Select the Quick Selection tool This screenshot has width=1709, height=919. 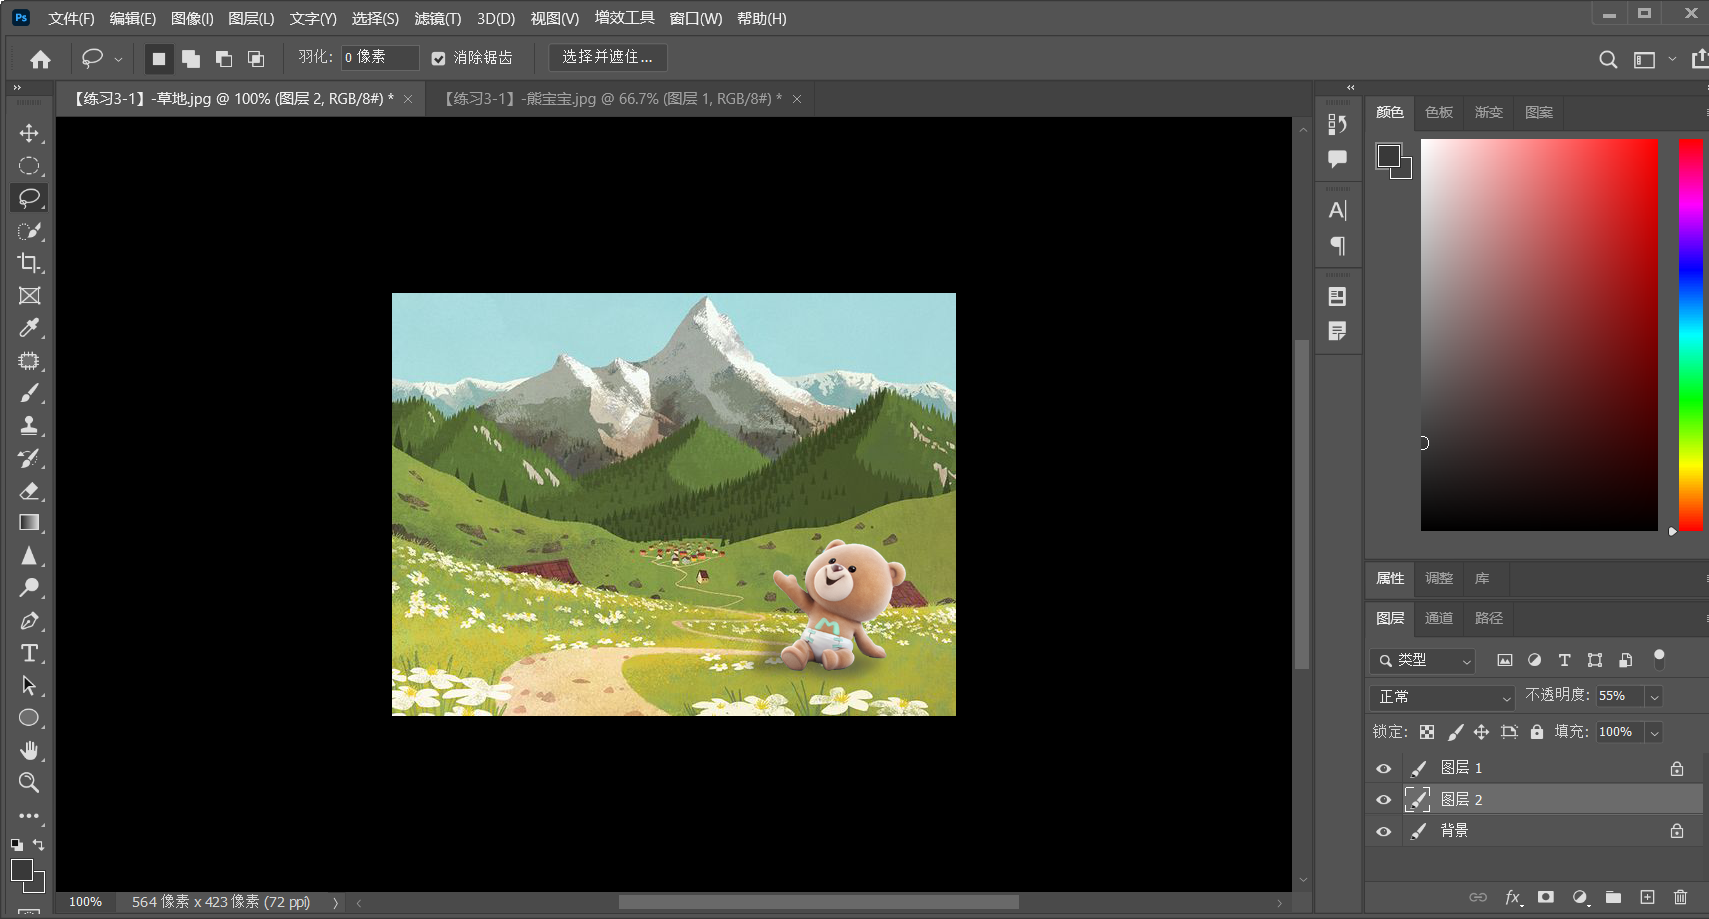pos(29,231)
